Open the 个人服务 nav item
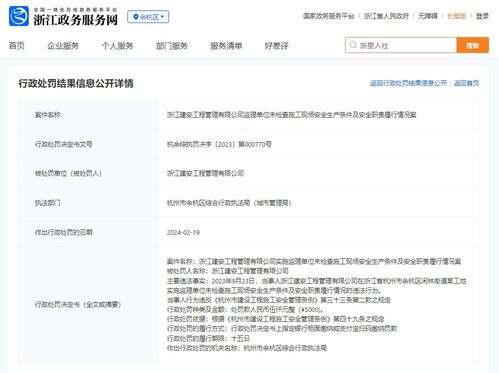Screen dimensions: 499x373 (x=117, y=46)
